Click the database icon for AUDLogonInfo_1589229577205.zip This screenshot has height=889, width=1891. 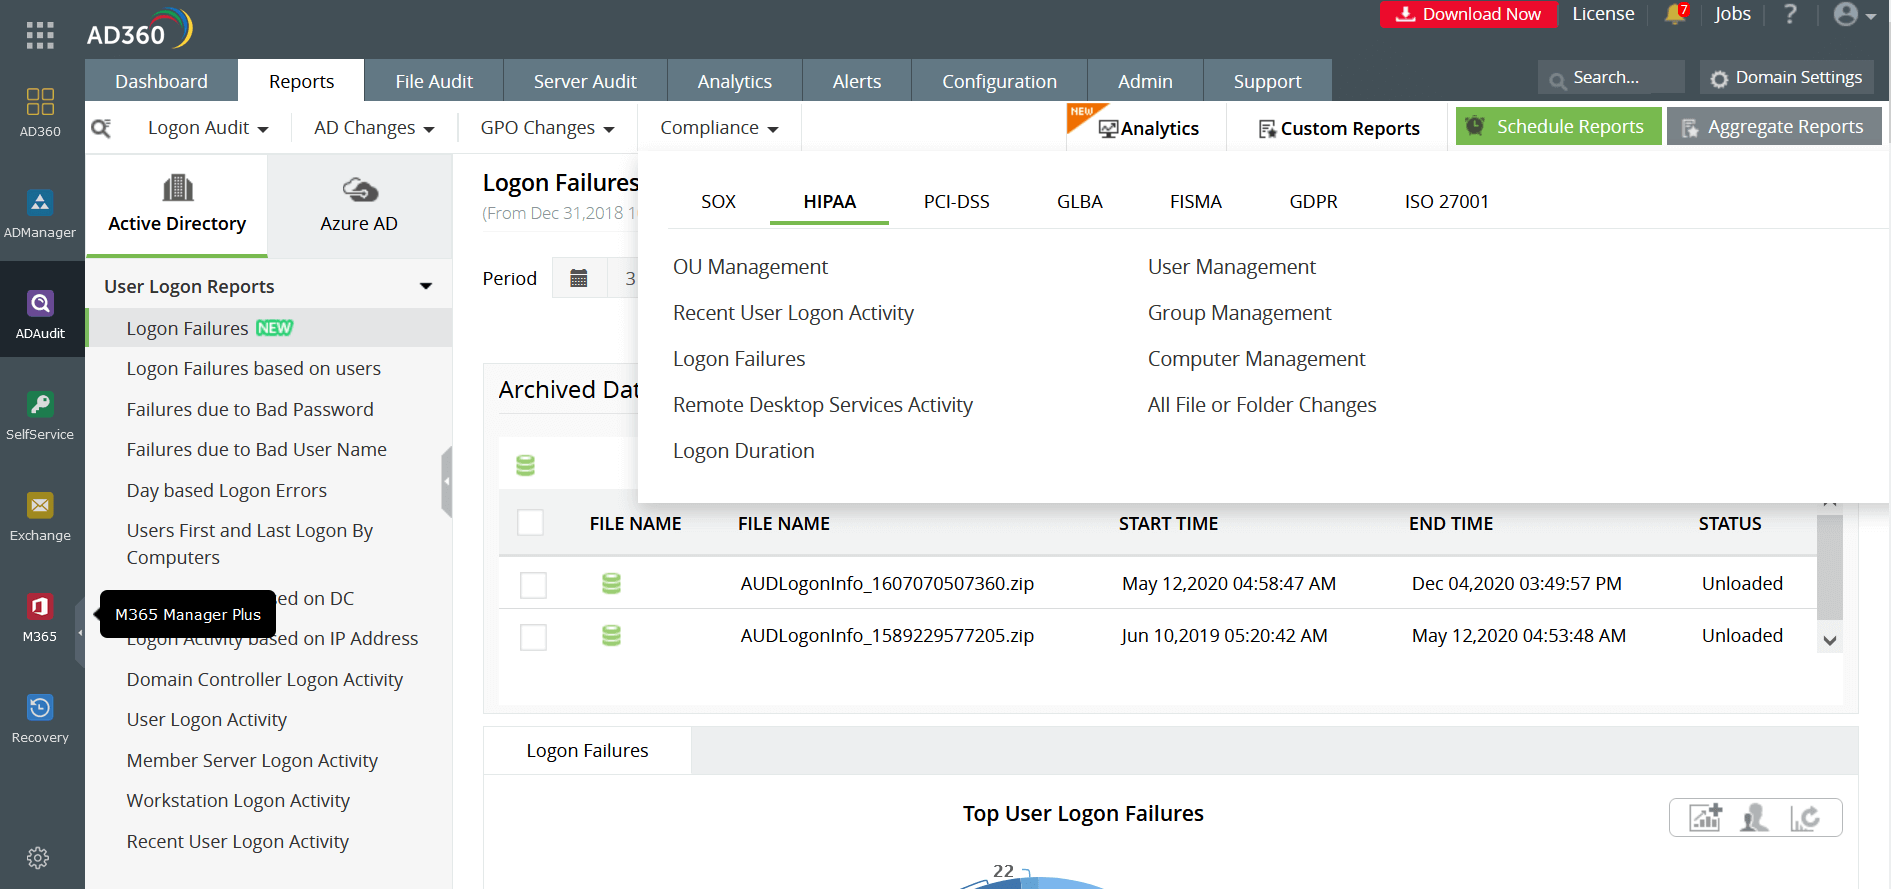[x=611, y=635]
